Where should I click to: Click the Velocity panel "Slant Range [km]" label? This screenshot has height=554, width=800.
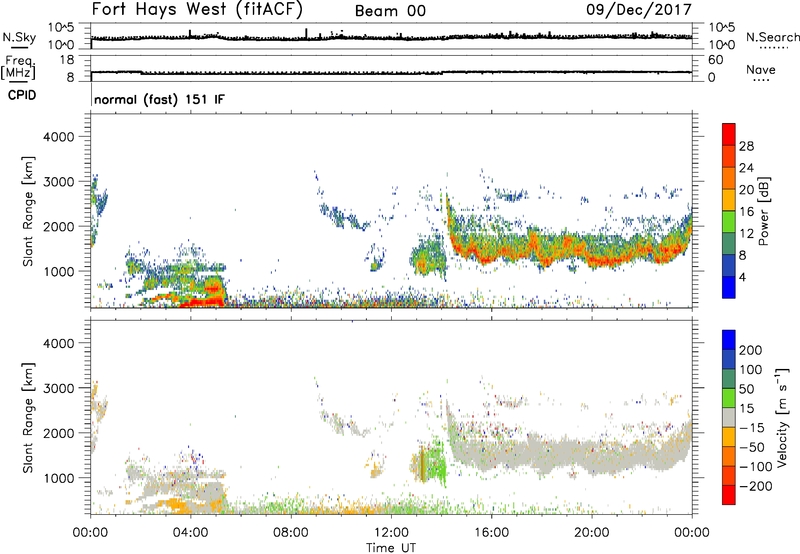28,418
